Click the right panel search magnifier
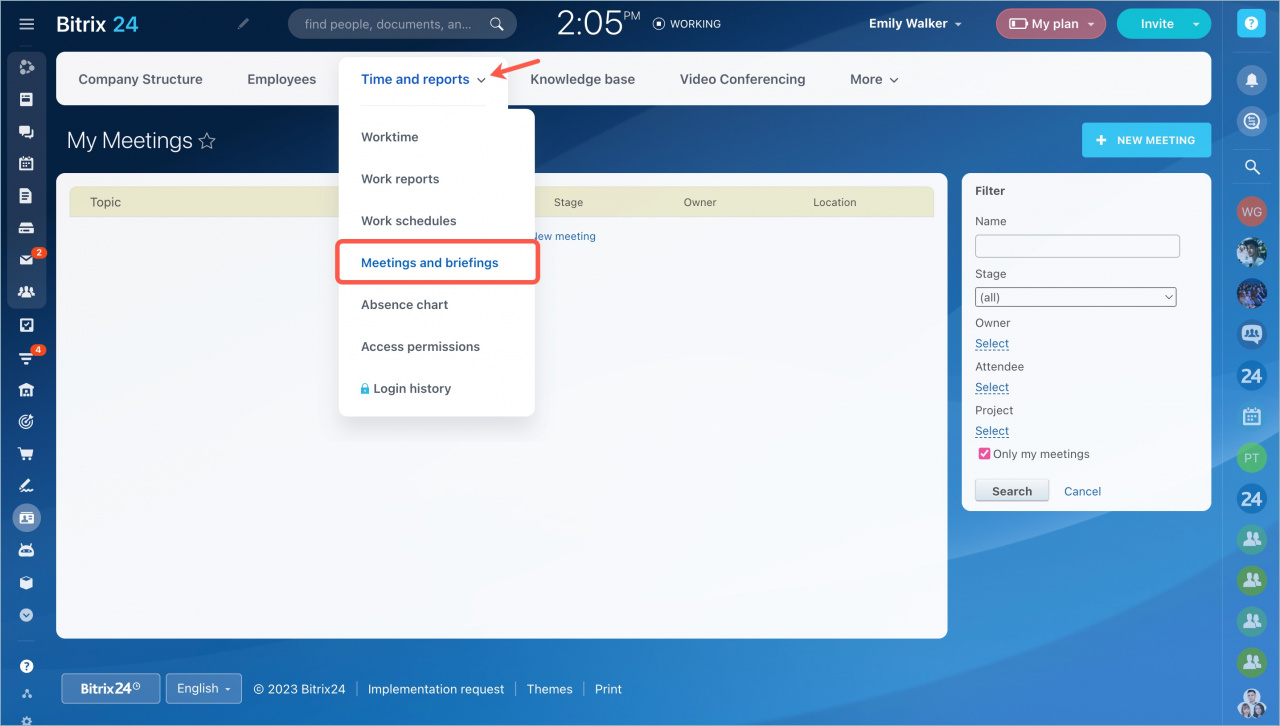The height and width of the screenshot is (726, 1280). [x=1251, y=168]
